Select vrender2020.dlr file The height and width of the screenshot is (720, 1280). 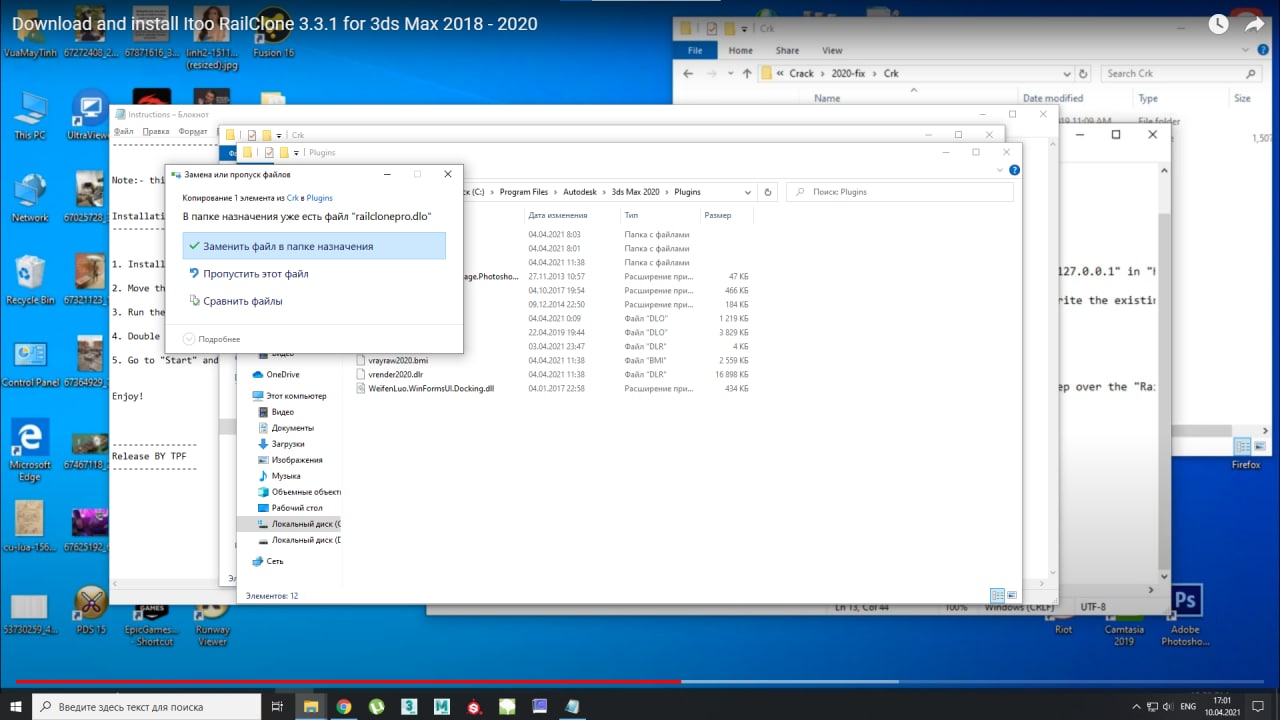(395, 374)
